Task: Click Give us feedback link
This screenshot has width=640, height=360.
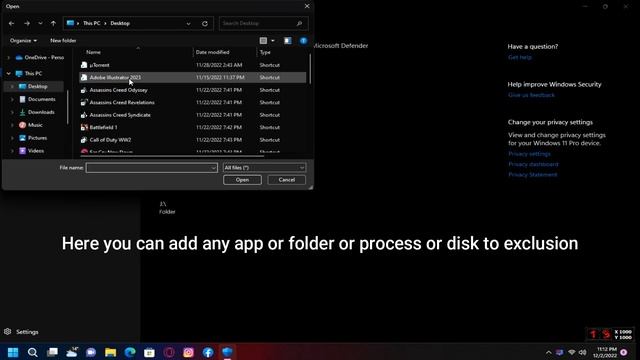Action: [x=531, y=95]
